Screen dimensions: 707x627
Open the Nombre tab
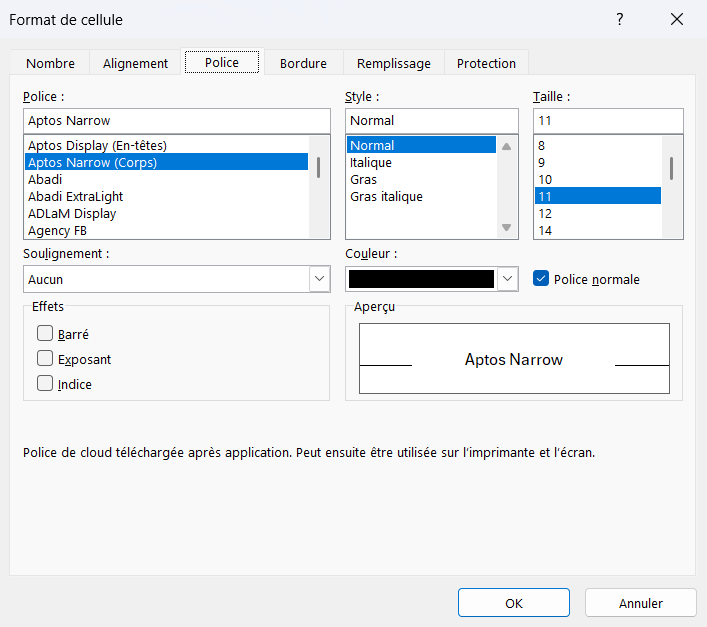(50, 63)
